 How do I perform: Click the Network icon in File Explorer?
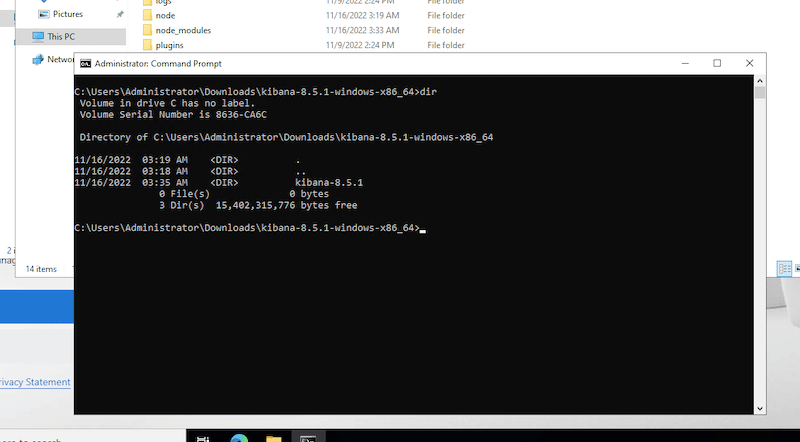coord(38,60)
